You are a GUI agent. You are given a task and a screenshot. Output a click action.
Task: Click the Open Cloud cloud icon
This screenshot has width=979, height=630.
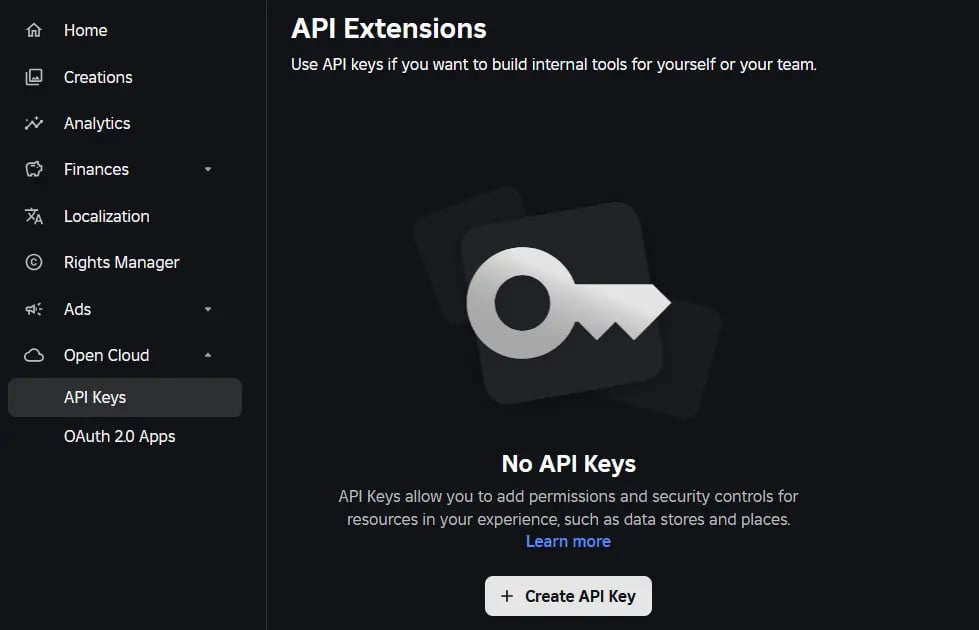[x=34, y=355]
